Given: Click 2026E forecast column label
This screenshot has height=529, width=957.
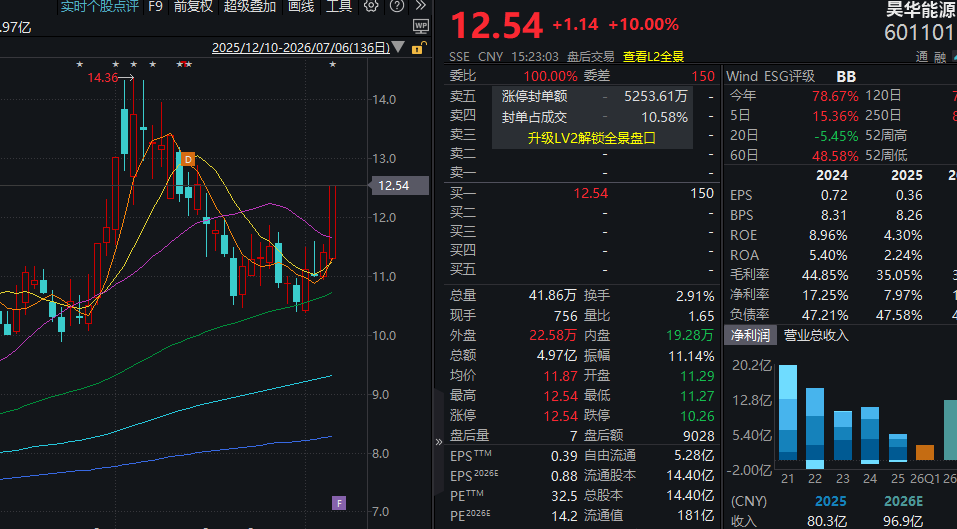Looking at the screenshot, I should click(904, 501).
